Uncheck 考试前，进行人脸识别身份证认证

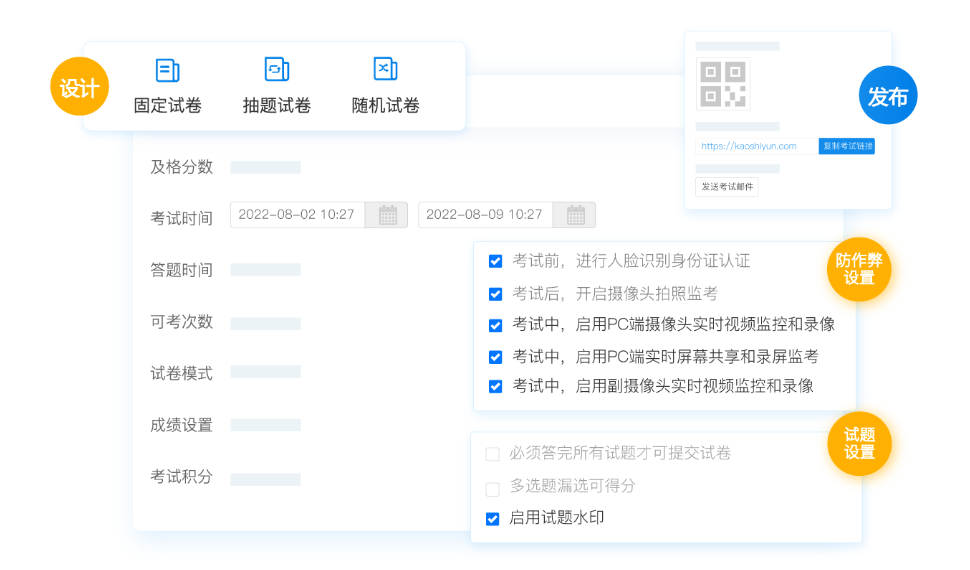click(495, 262)
